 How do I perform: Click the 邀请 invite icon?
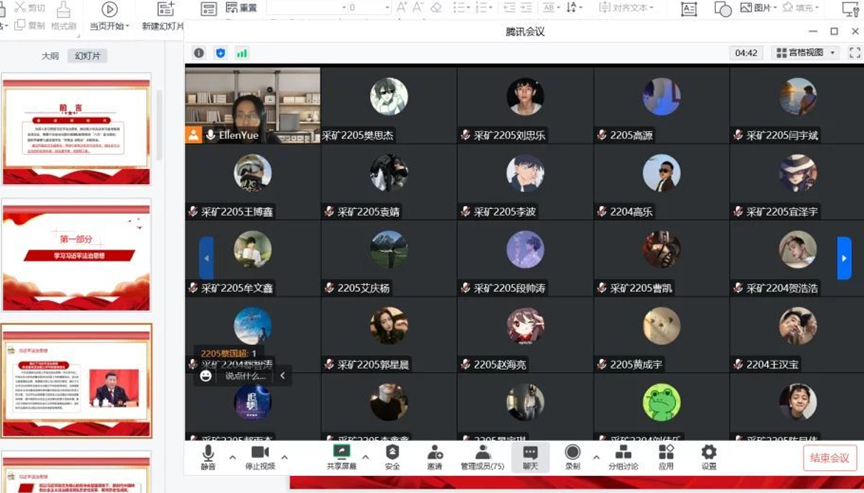pos(435,456)
